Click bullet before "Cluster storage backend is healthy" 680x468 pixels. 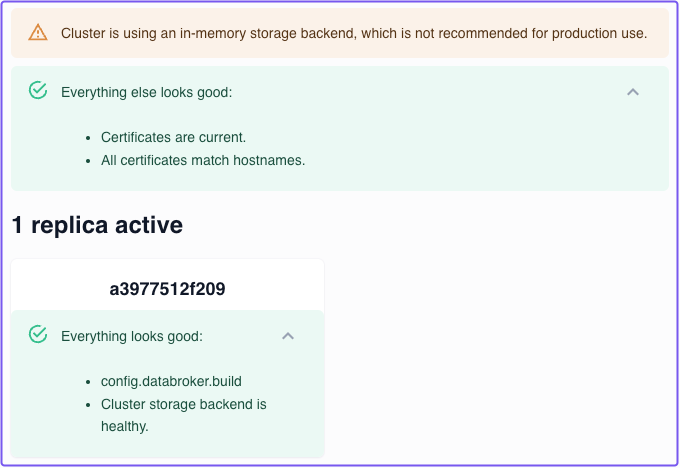point(88,405)
